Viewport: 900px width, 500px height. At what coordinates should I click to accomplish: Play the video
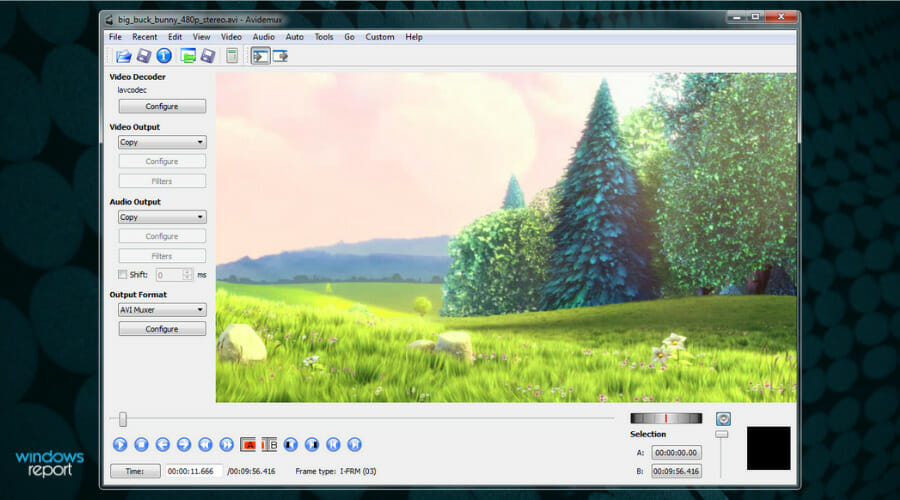[120, 444]
